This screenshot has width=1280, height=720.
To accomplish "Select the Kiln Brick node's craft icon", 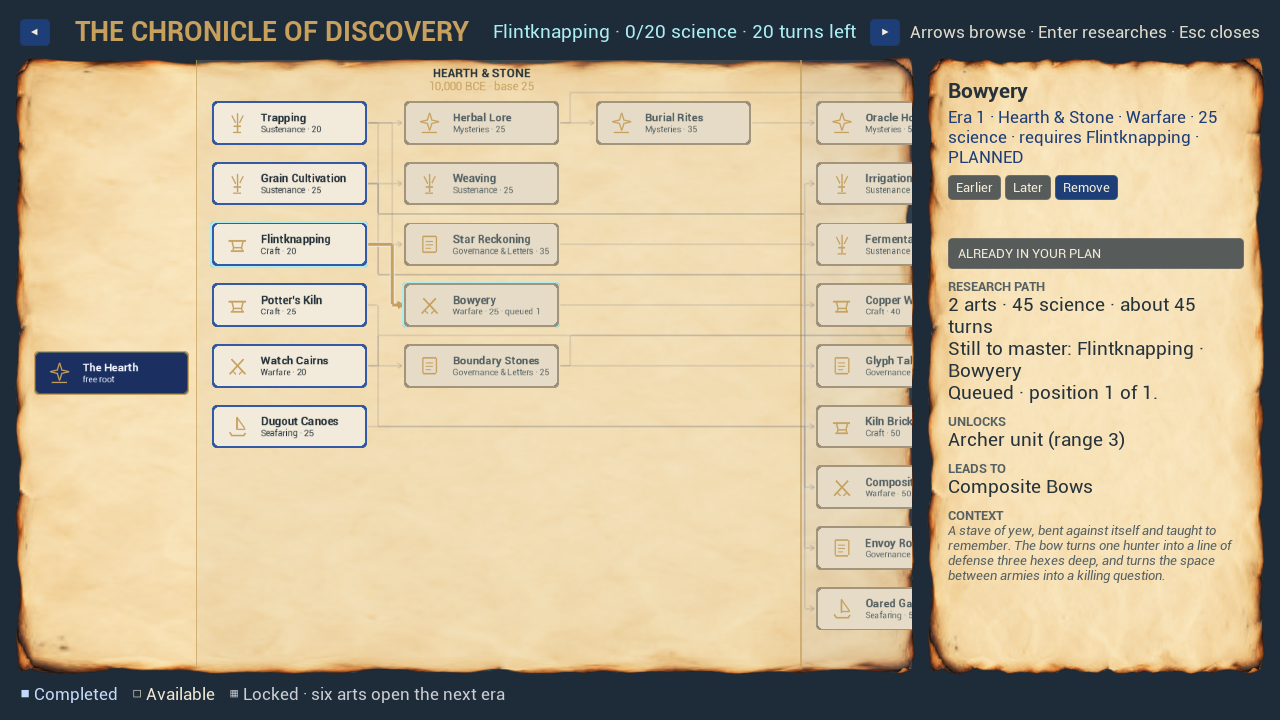I will 842,427.
